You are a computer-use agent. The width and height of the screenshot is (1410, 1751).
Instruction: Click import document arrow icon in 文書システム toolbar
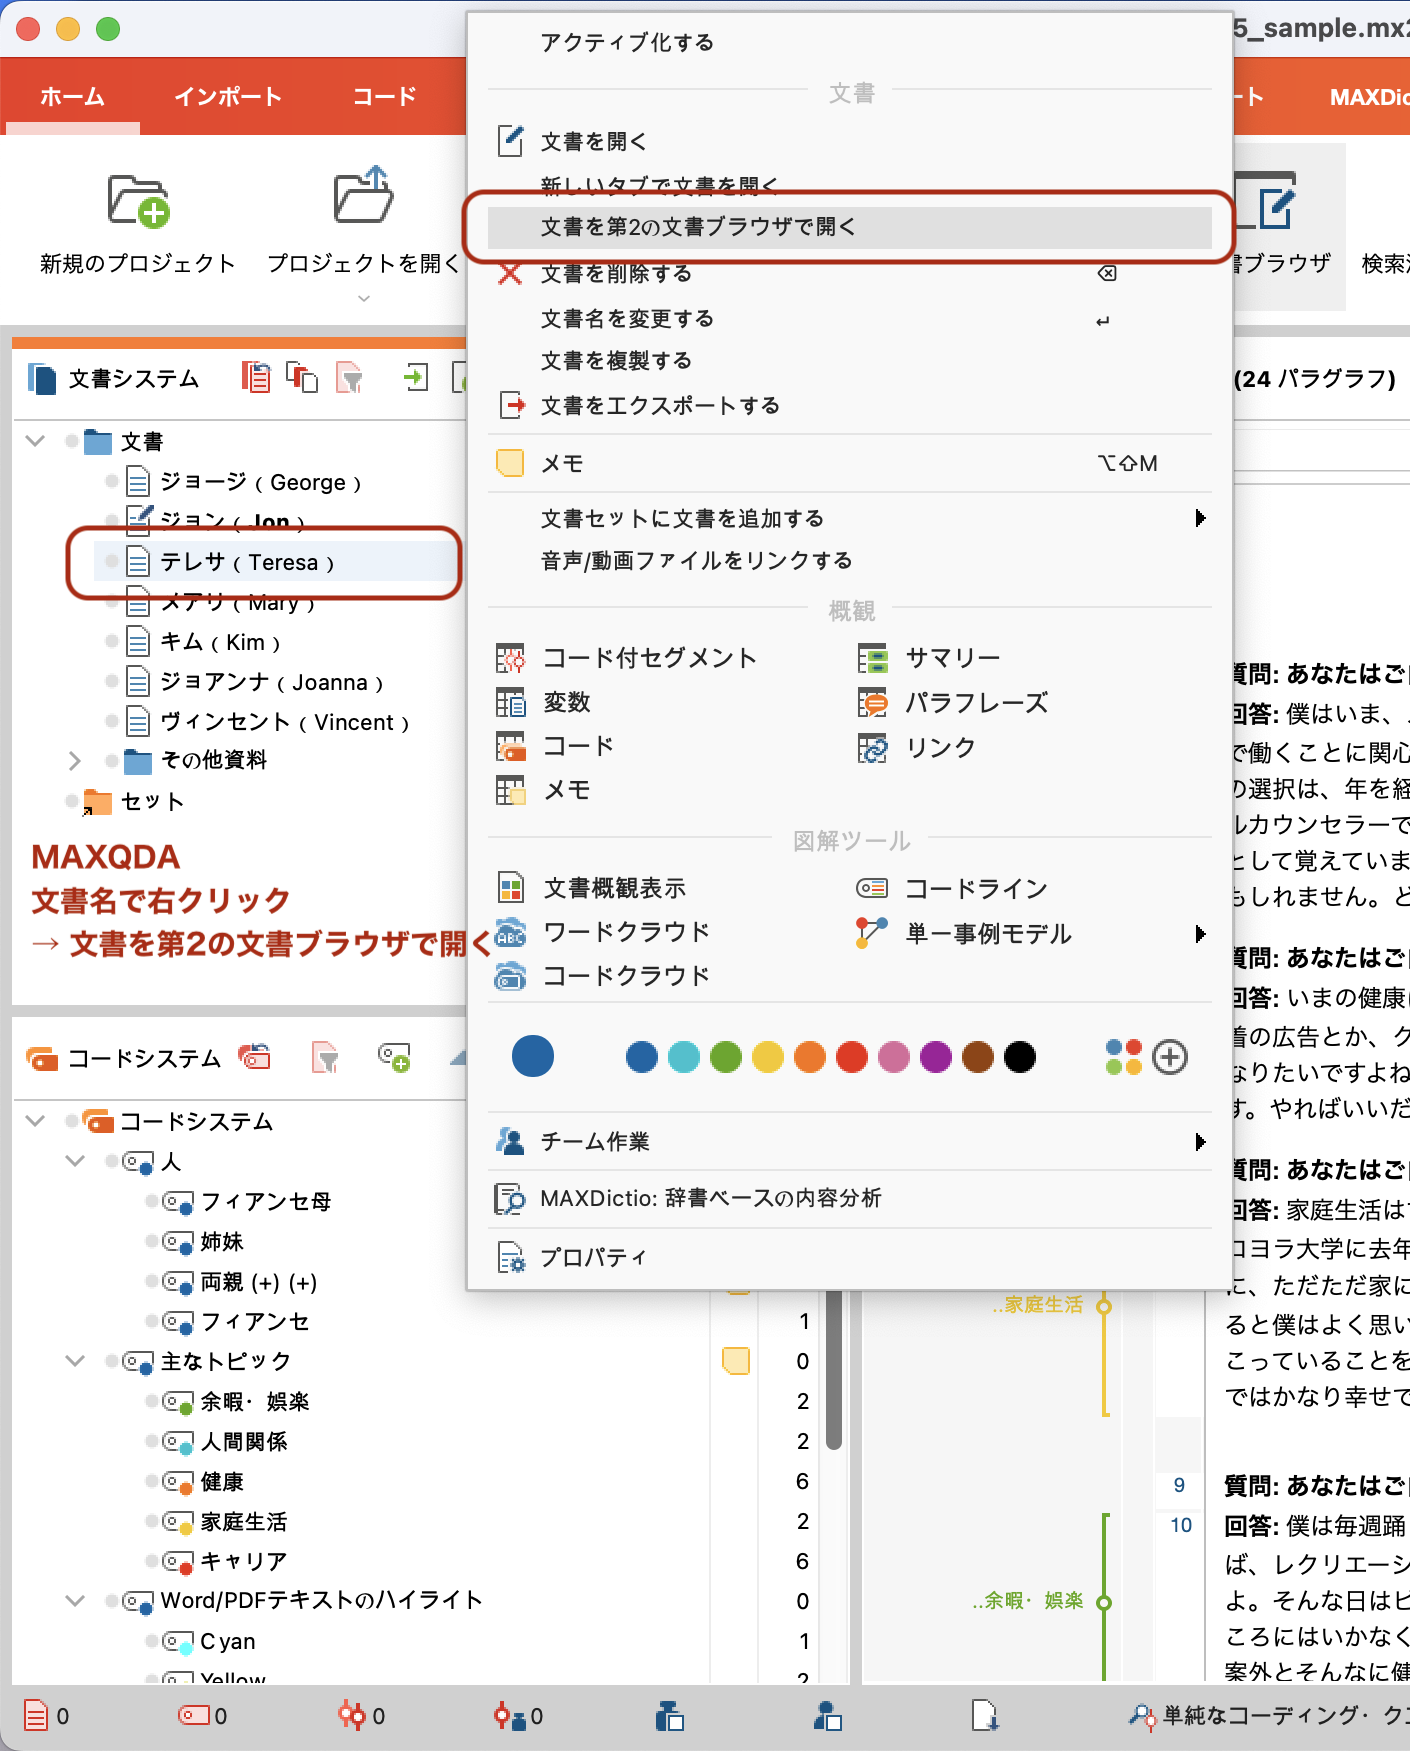[415, 377]
